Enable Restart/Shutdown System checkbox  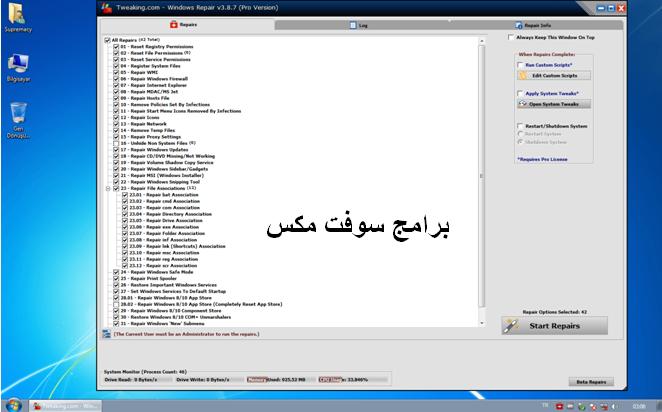(520, 126)
